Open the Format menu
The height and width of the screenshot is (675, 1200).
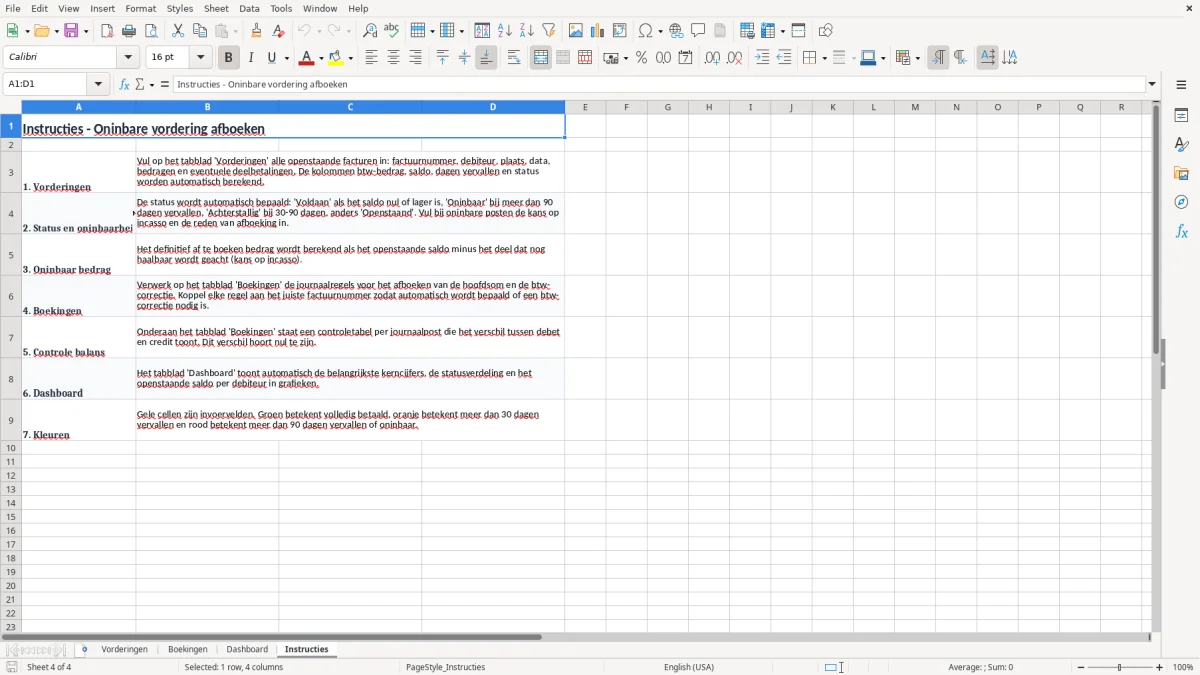pyautogui.click(x=141, y=8)
